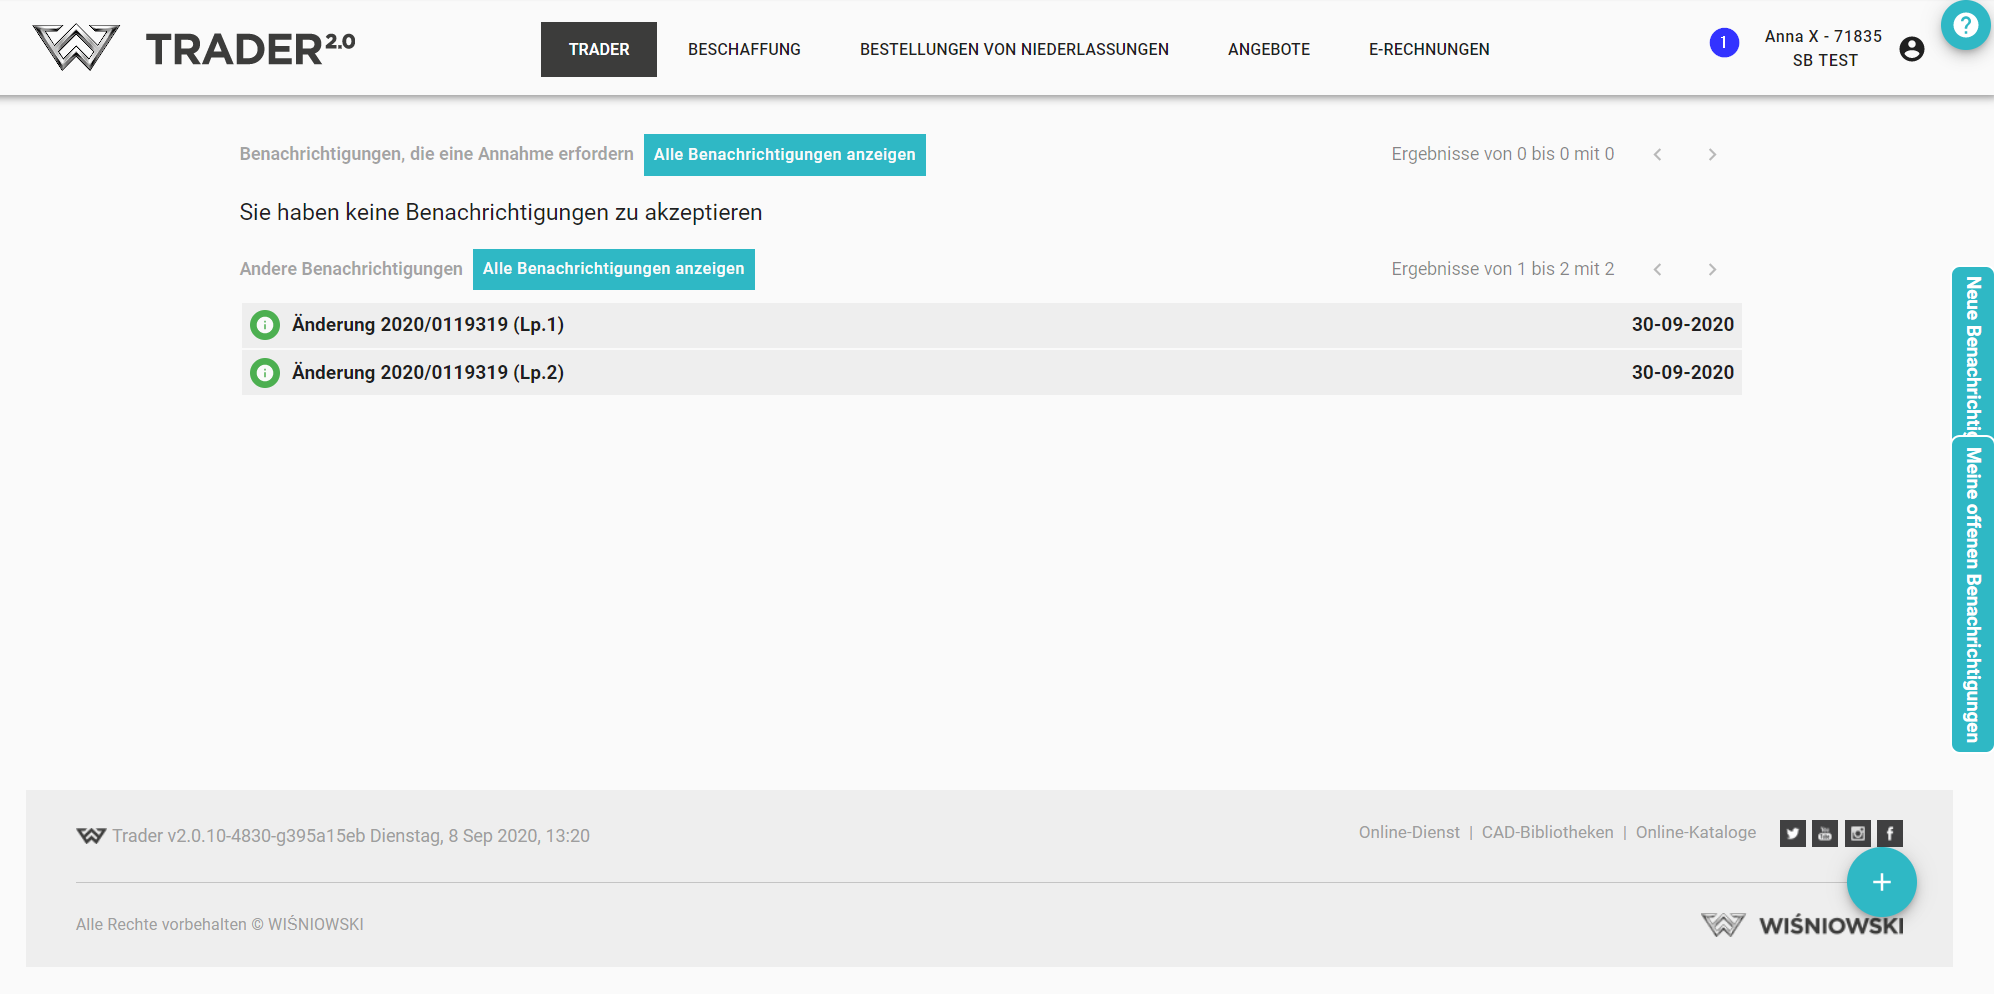Click the blue notification counter badge
The image size is (1994, 994).
point(1723,43)
